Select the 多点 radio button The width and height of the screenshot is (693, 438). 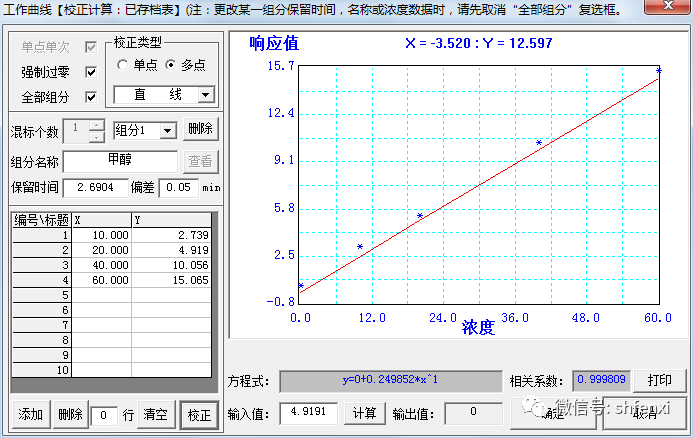click(x=170, y=65)
